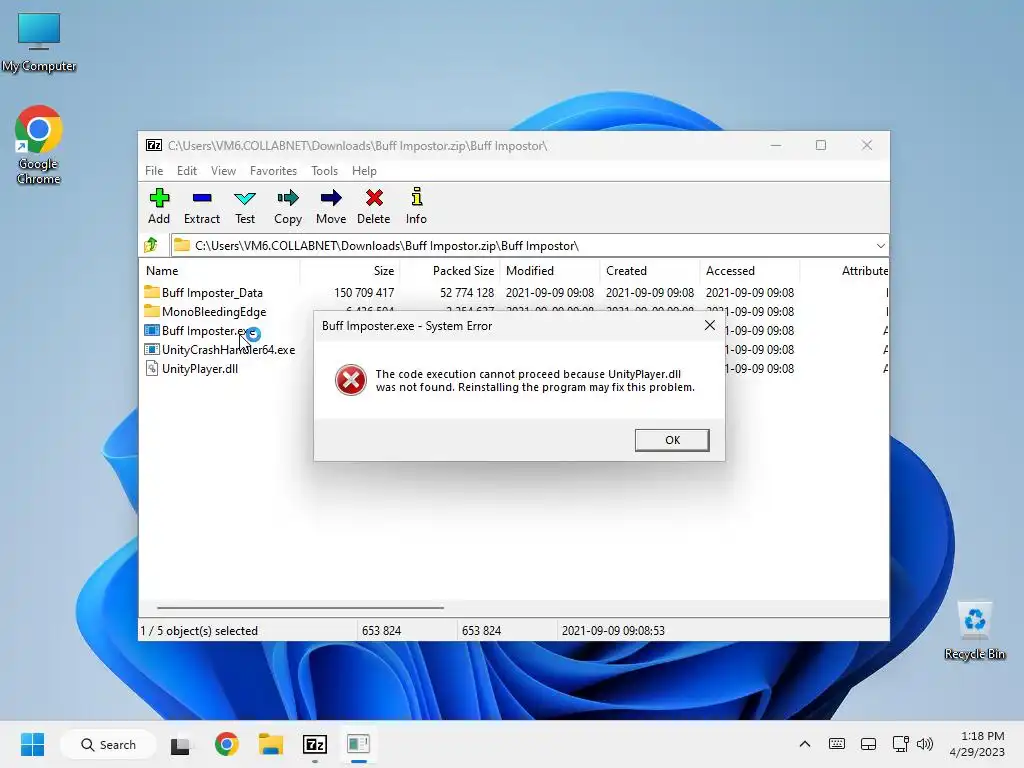This screenshot has width=1024, height=768.
Task: Launch Chrome from the taskbar
Action: [227, 744]
